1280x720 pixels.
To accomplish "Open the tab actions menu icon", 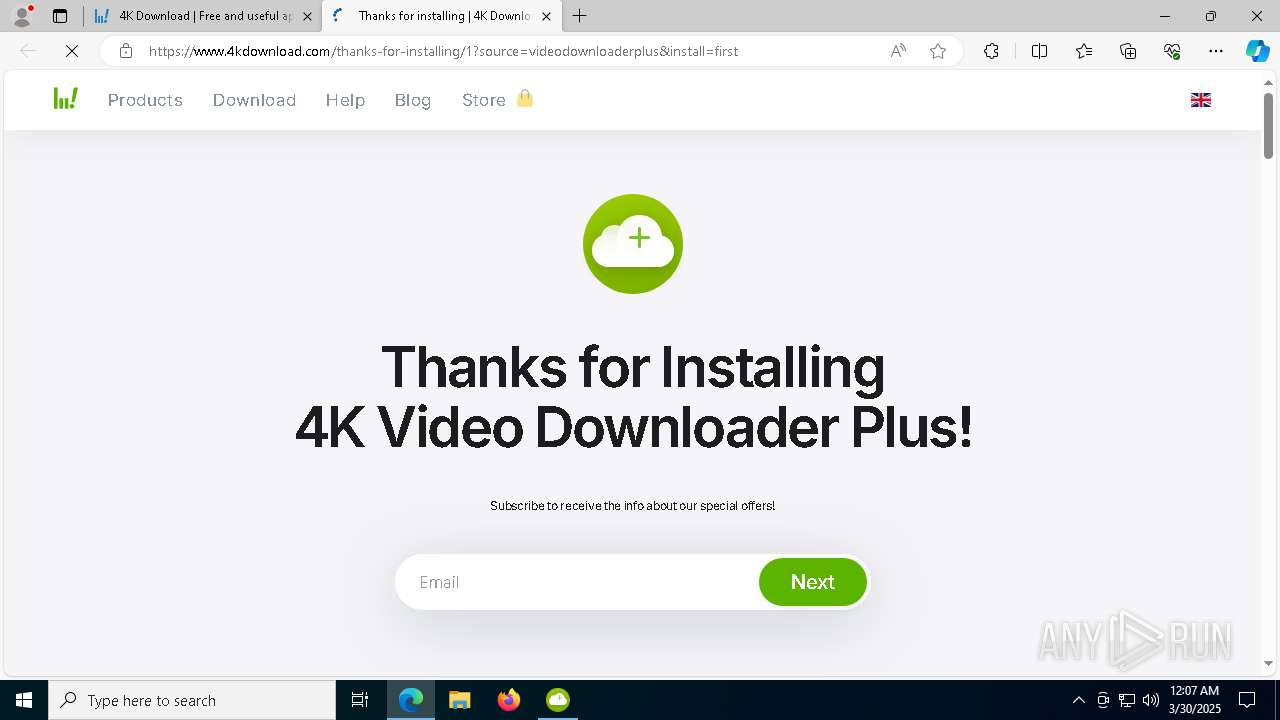I will click(60, 16).
